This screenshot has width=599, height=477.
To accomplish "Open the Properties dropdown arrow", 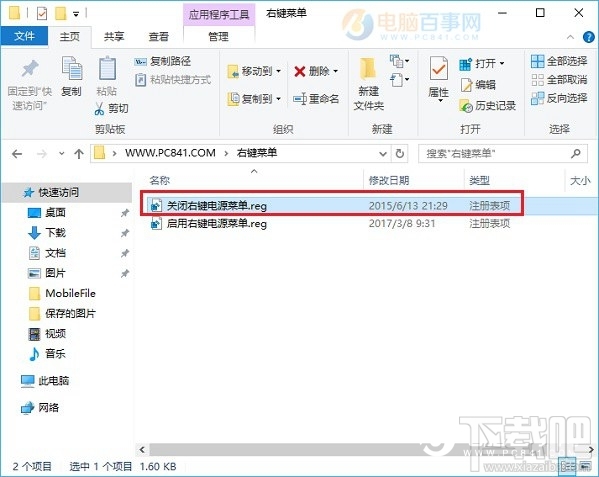I will pos(440,100).
